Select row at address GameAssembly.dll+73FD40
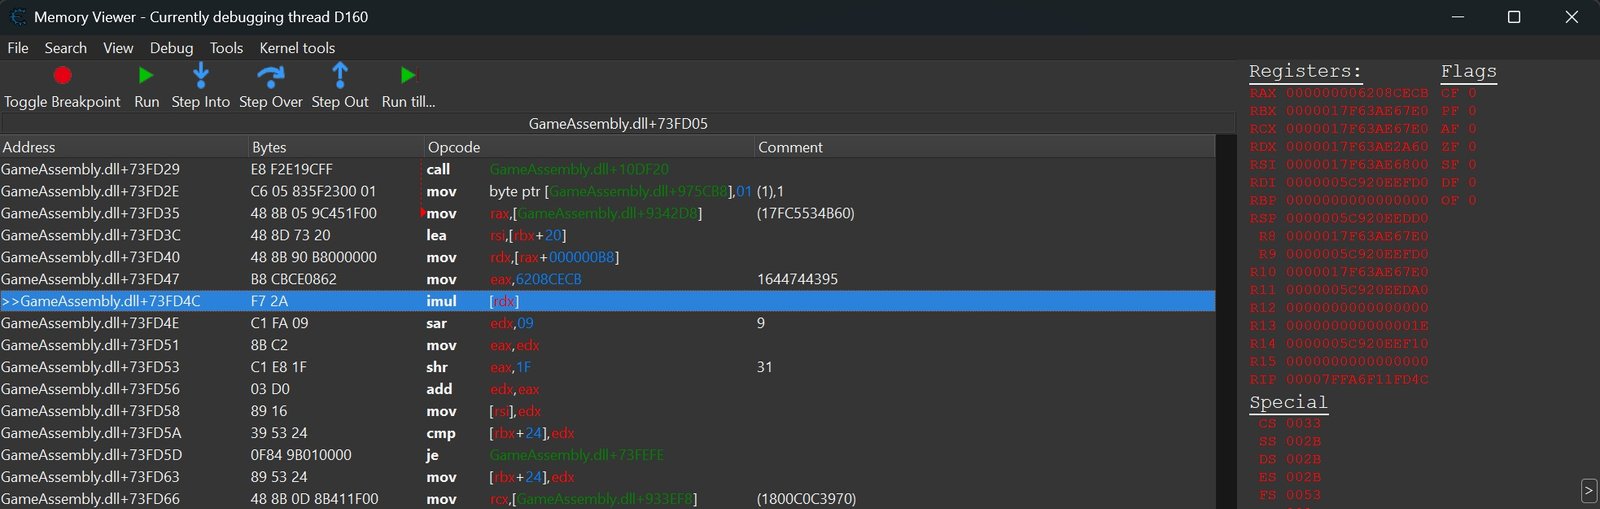 tap(607, 257)
